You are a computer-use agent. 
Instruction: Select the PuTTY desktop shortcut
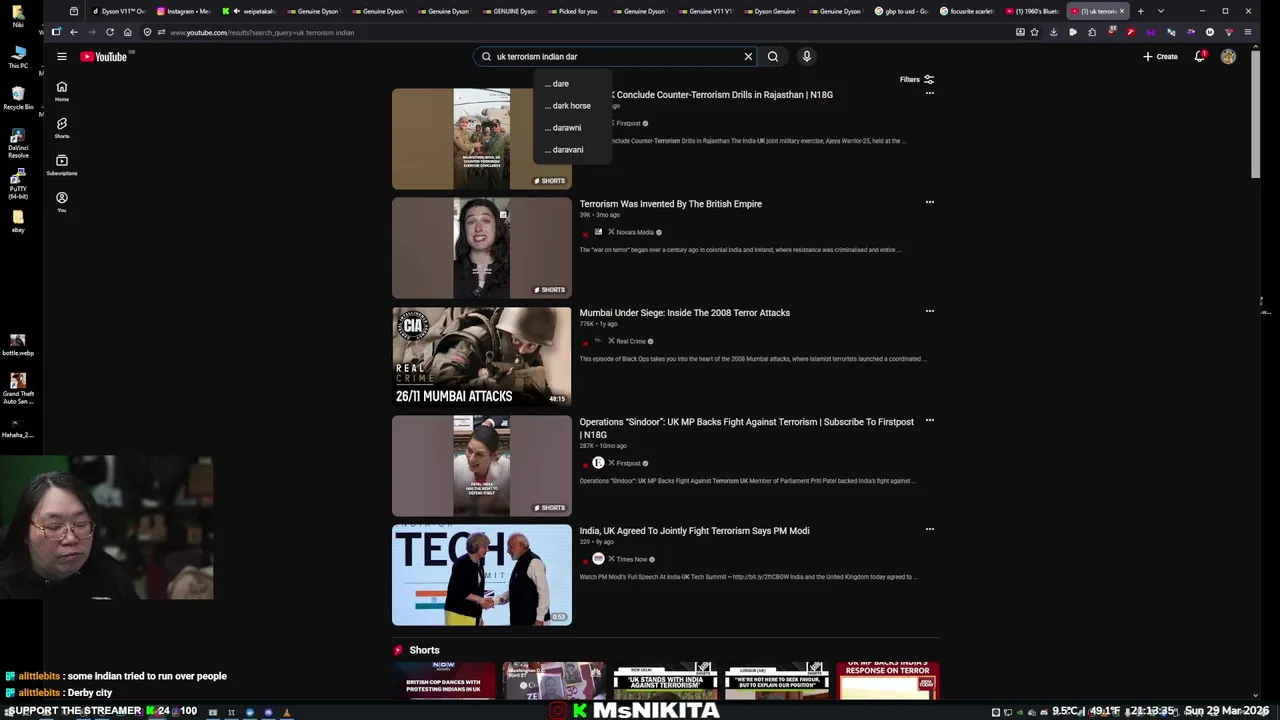pos(18,184)
